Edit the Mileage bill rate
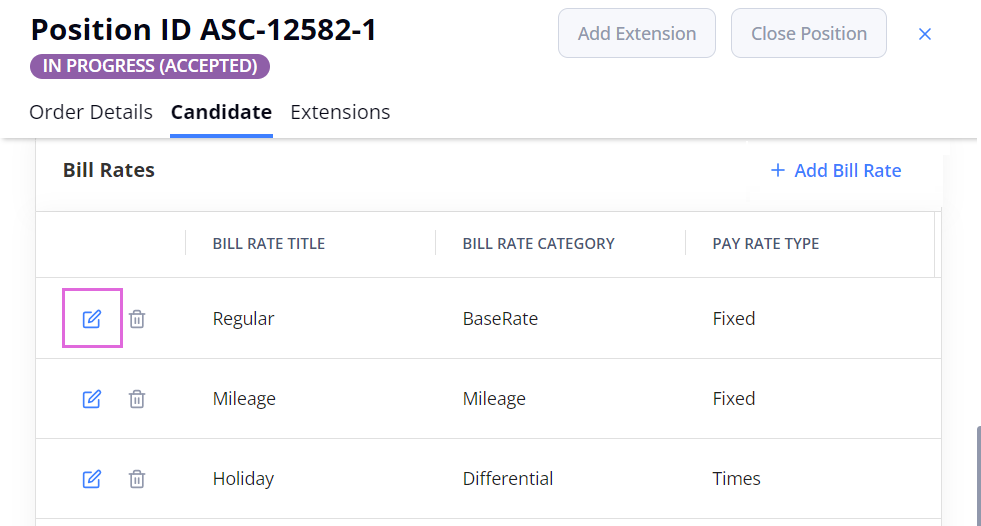The image size is (981, 526). click(x=92, y=399)
